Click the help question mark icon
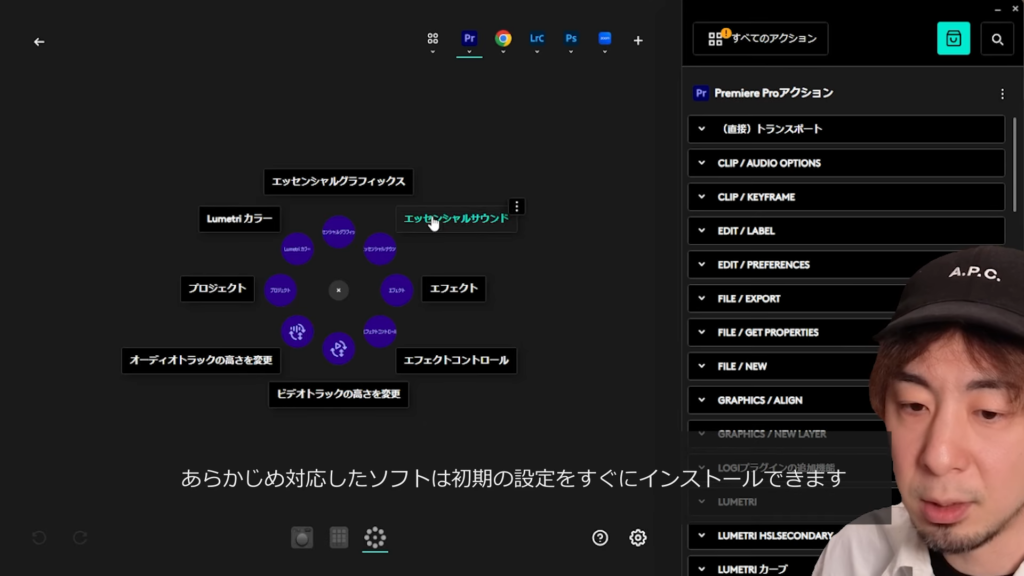This screenshot has height=576, width=1024. point(600,538)
